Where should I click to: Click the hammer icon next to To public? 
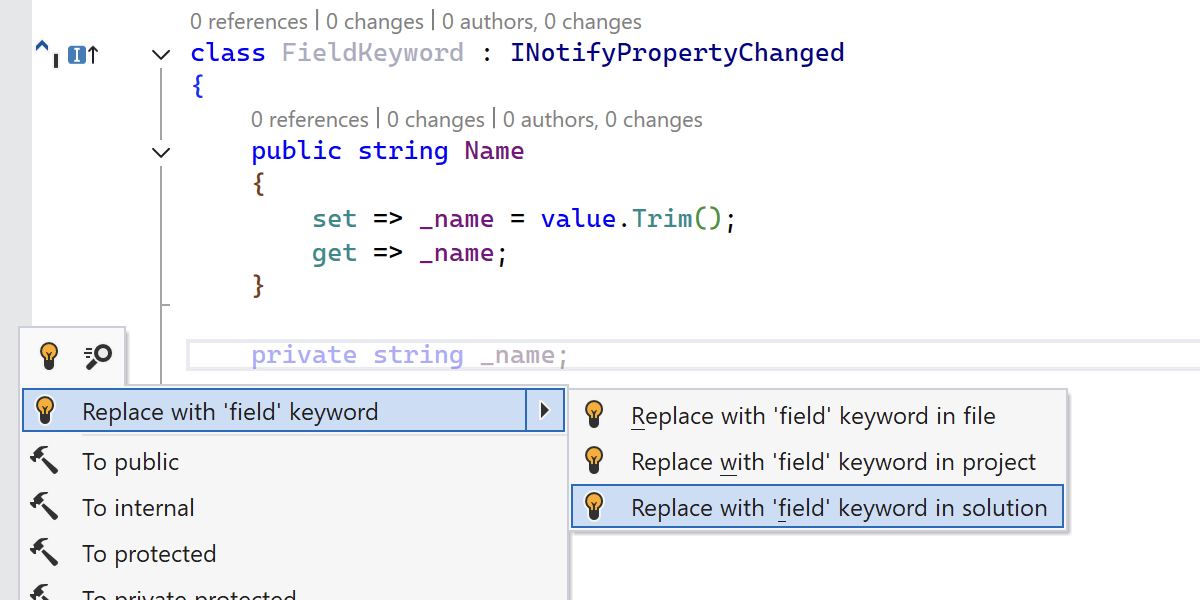click(44, 462)
